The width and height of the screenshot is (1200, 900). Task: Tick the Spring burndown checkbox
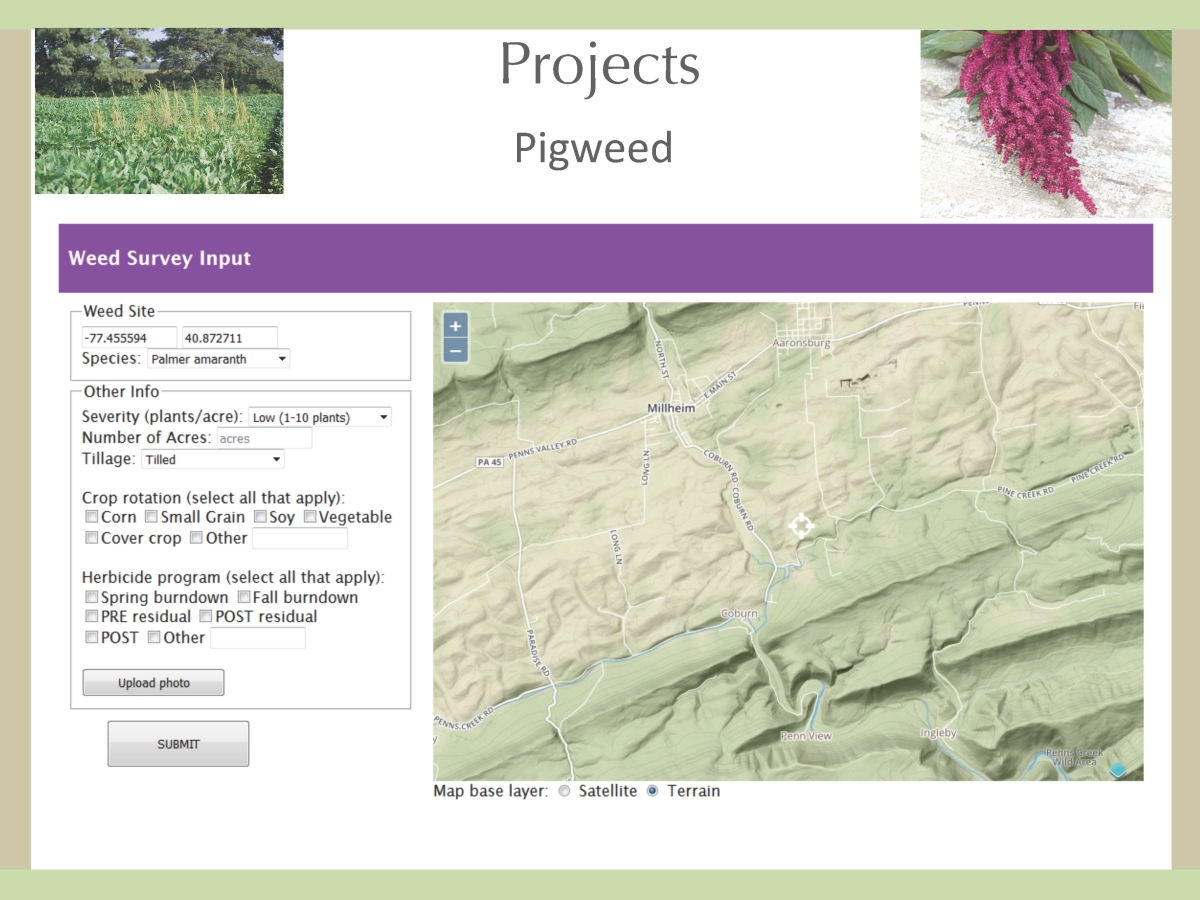91,597
